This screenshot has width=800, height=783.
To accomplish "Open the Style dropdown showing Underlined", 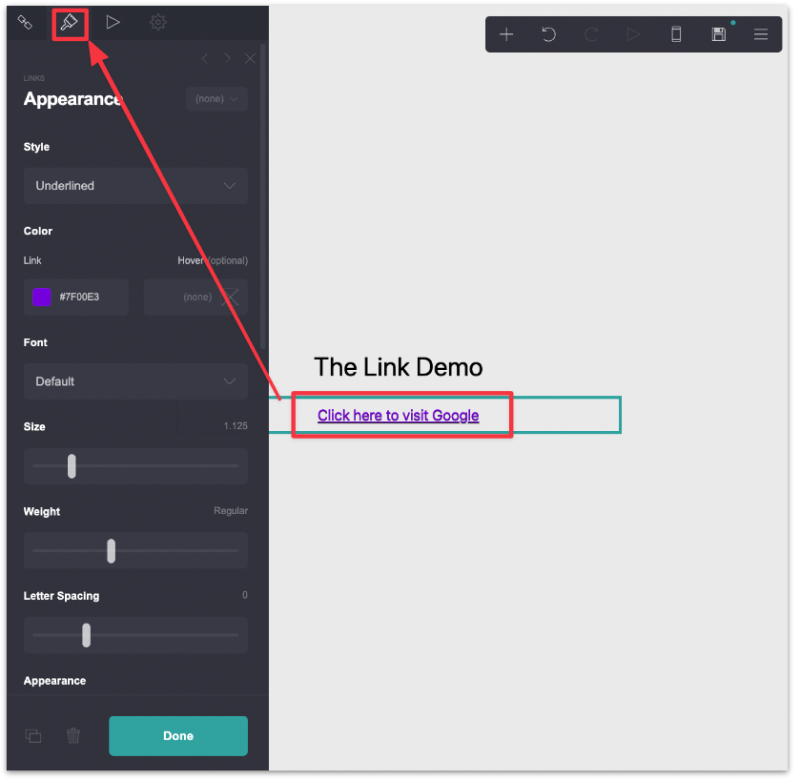I will click(135, 185).
